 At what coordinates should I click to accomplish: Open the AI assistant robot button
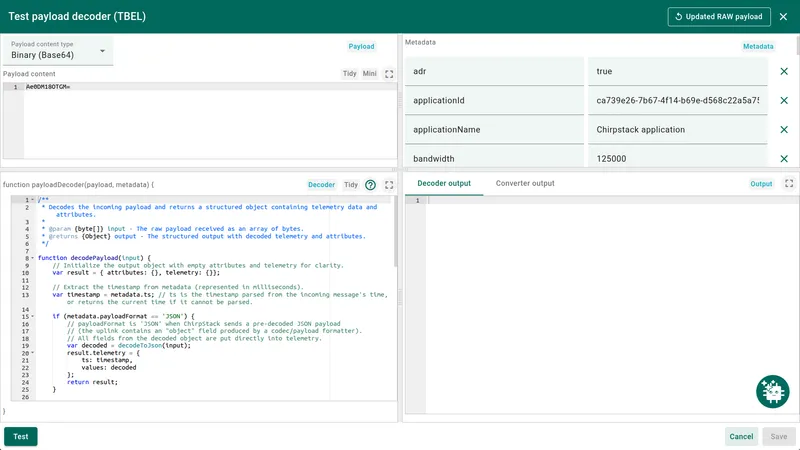coord(772,392)
